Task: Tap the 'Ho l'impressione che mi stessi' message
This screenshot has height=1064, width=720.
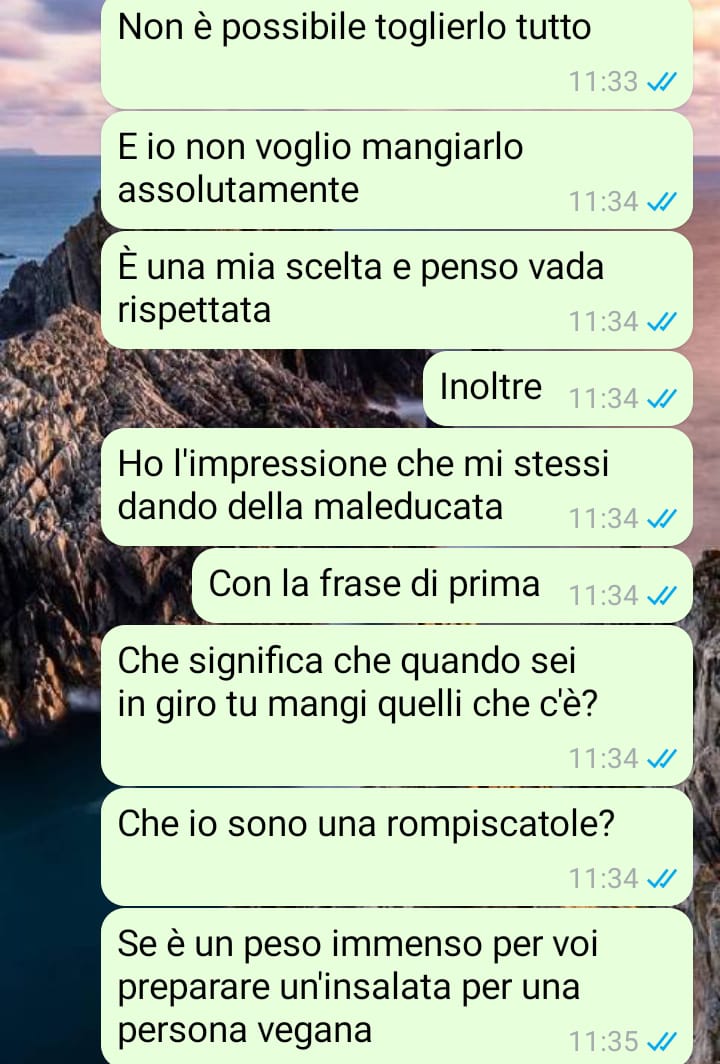Action: point(397,487)
